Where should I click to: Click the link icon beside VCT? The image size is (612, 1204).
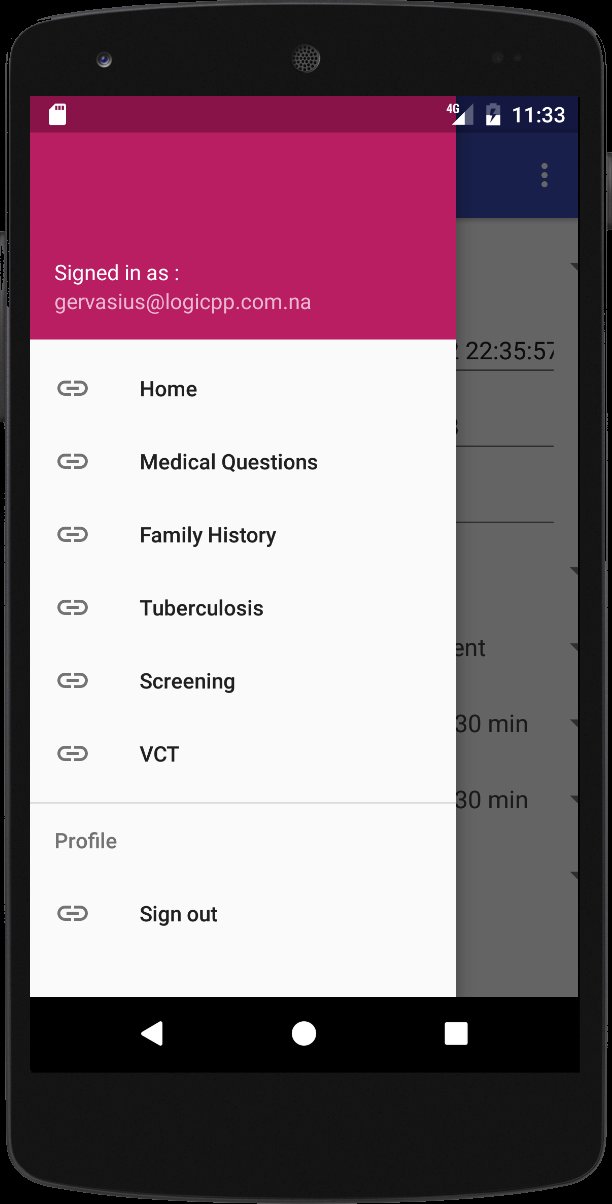pos(72,754)
